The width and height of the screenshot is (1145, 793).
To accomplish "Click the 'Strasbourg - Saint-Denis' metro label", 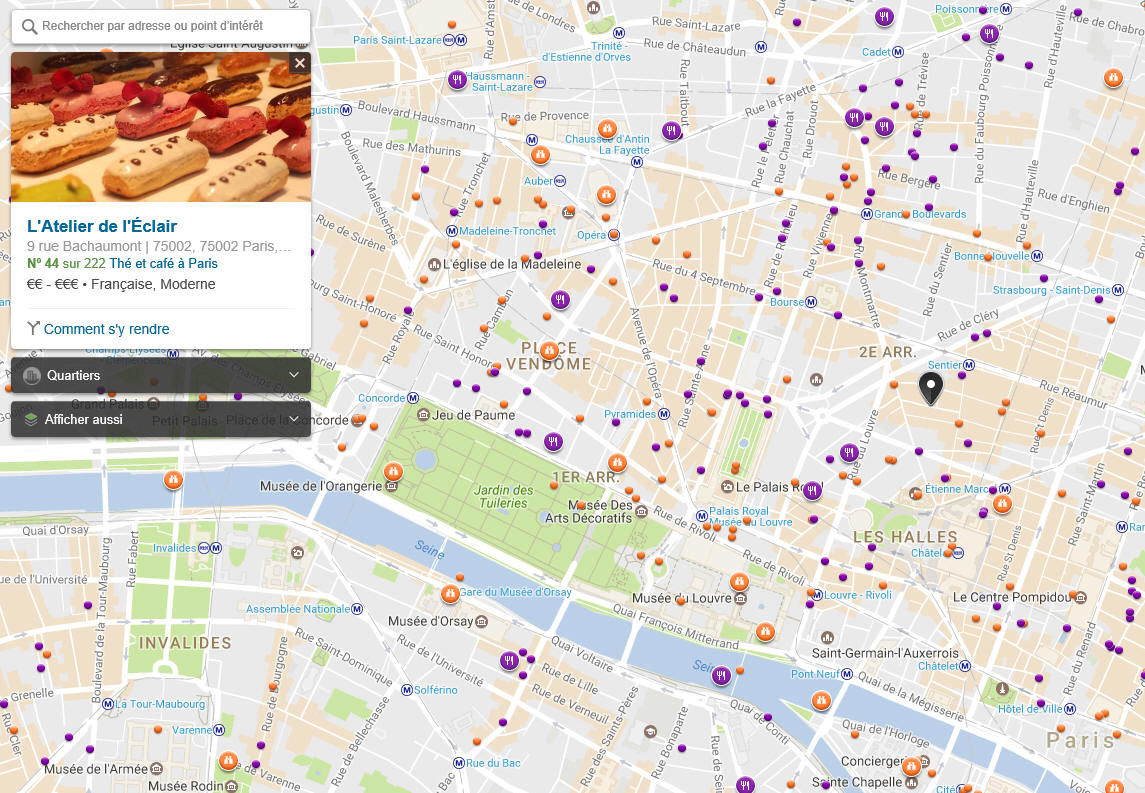I will (x=1052, y=290).
